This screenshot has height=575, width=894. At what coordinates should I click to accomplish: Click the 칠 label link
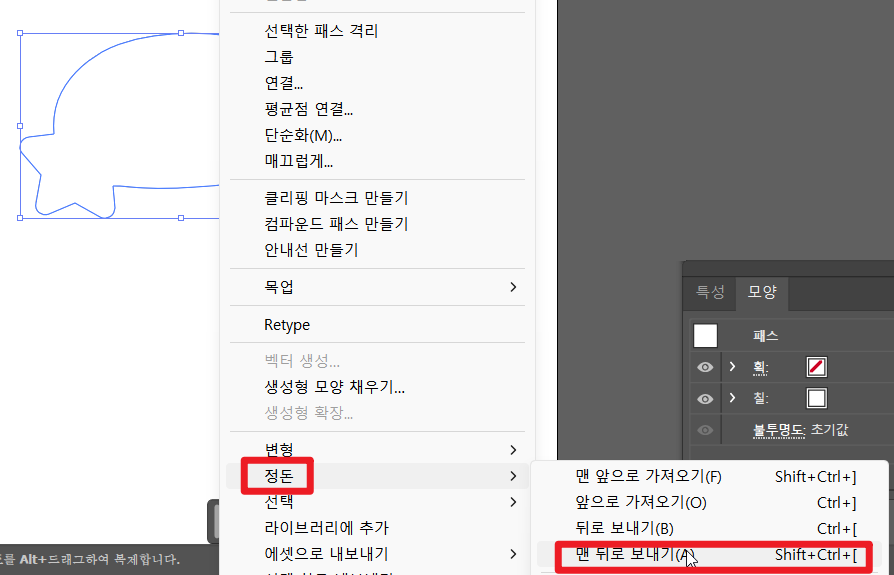point(761,398)
